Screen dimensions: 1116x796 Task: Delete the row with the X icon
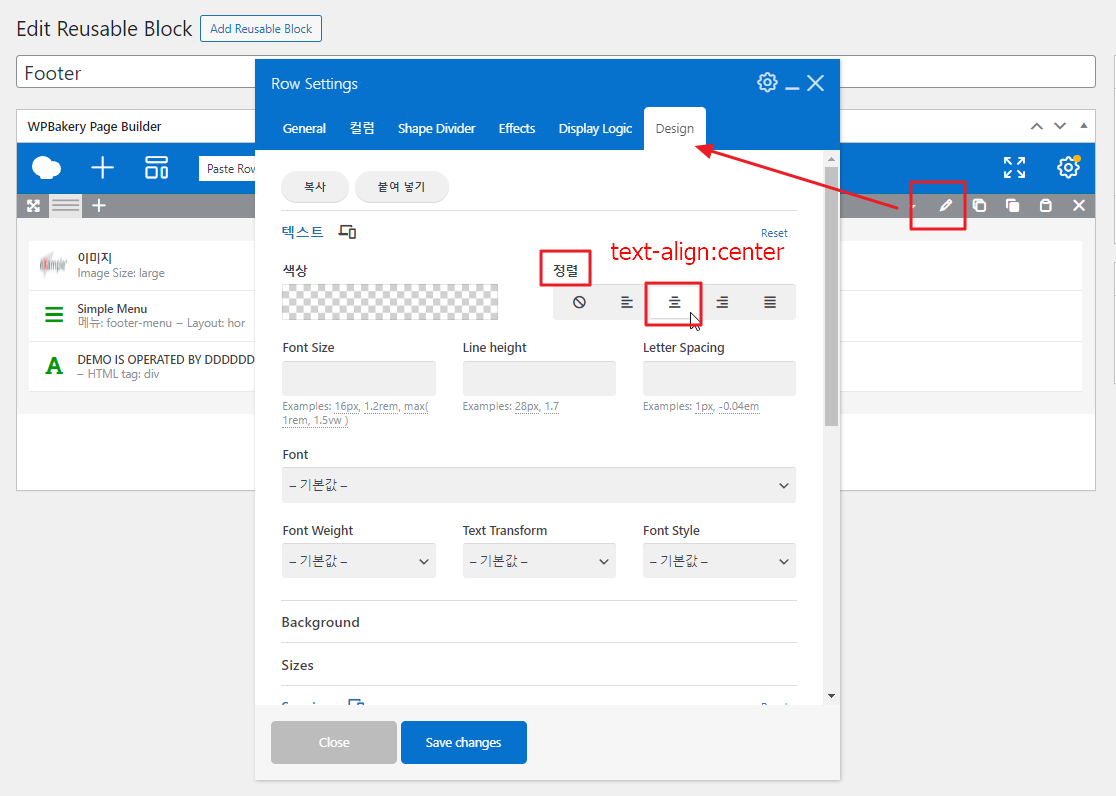[x=1079, y=206]
